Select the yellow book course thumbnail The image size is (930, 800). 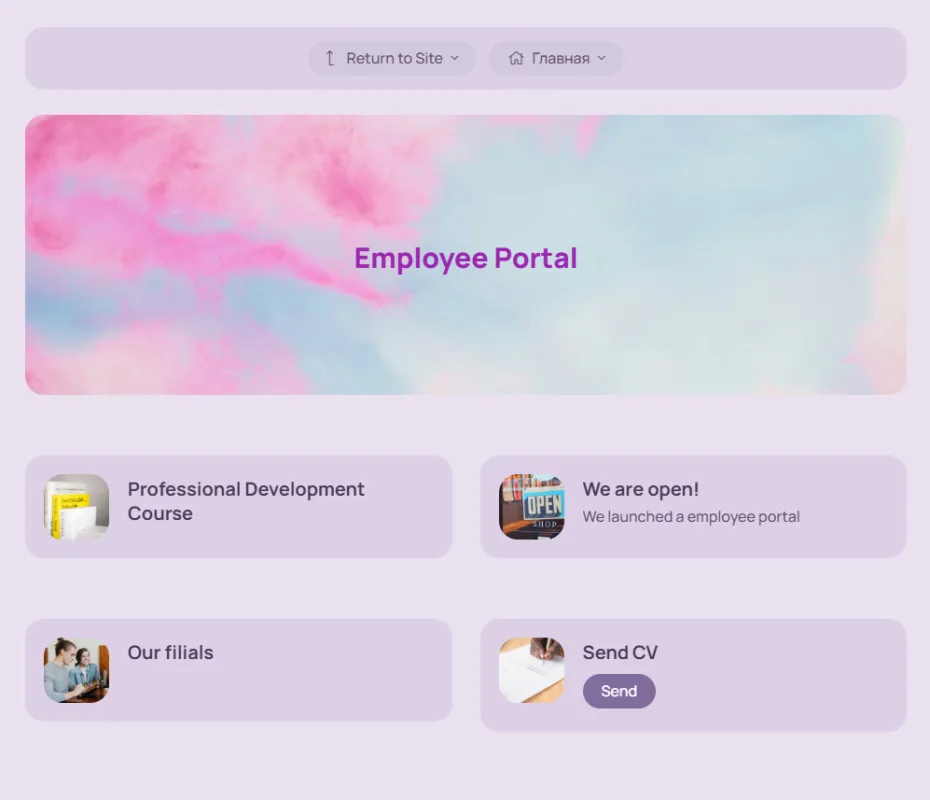point(77,506)
